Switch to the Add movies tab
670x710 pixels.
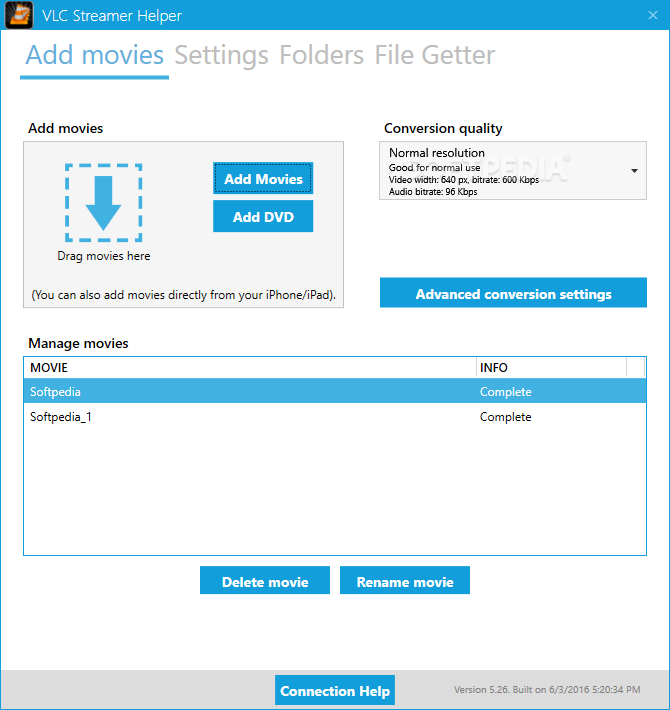[95, 56]
